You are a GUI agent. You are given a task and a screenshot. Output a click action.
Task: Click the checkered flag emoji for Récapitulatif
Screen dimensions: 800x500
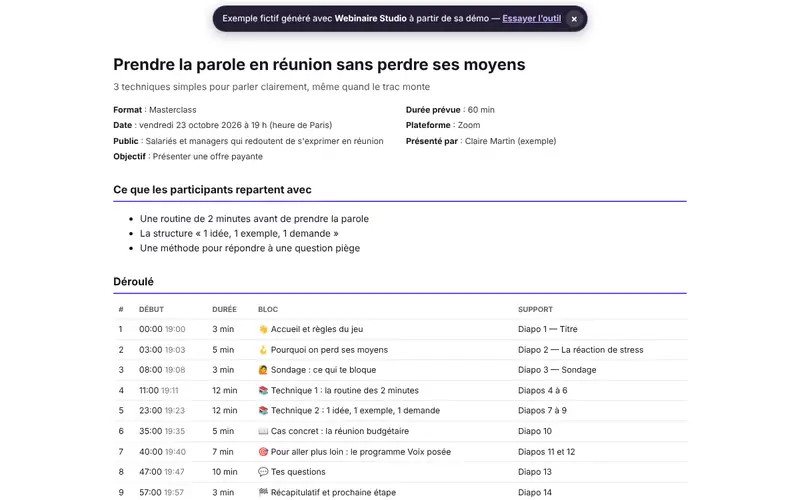click(263, 492)
